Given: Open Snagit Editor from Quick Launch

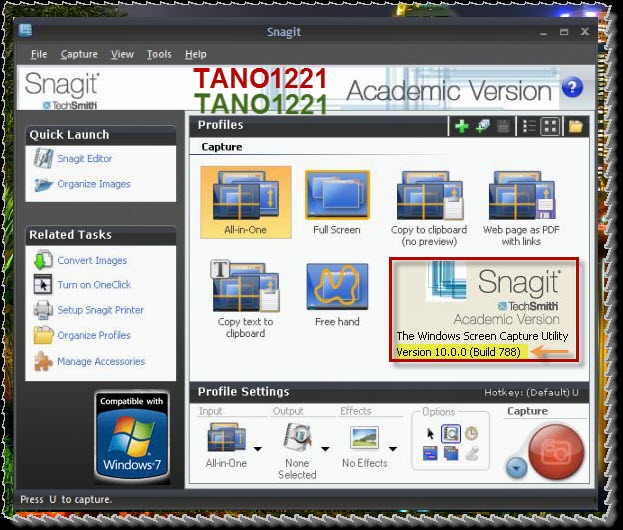Looking at the screenshot, I should click(85, 159).
